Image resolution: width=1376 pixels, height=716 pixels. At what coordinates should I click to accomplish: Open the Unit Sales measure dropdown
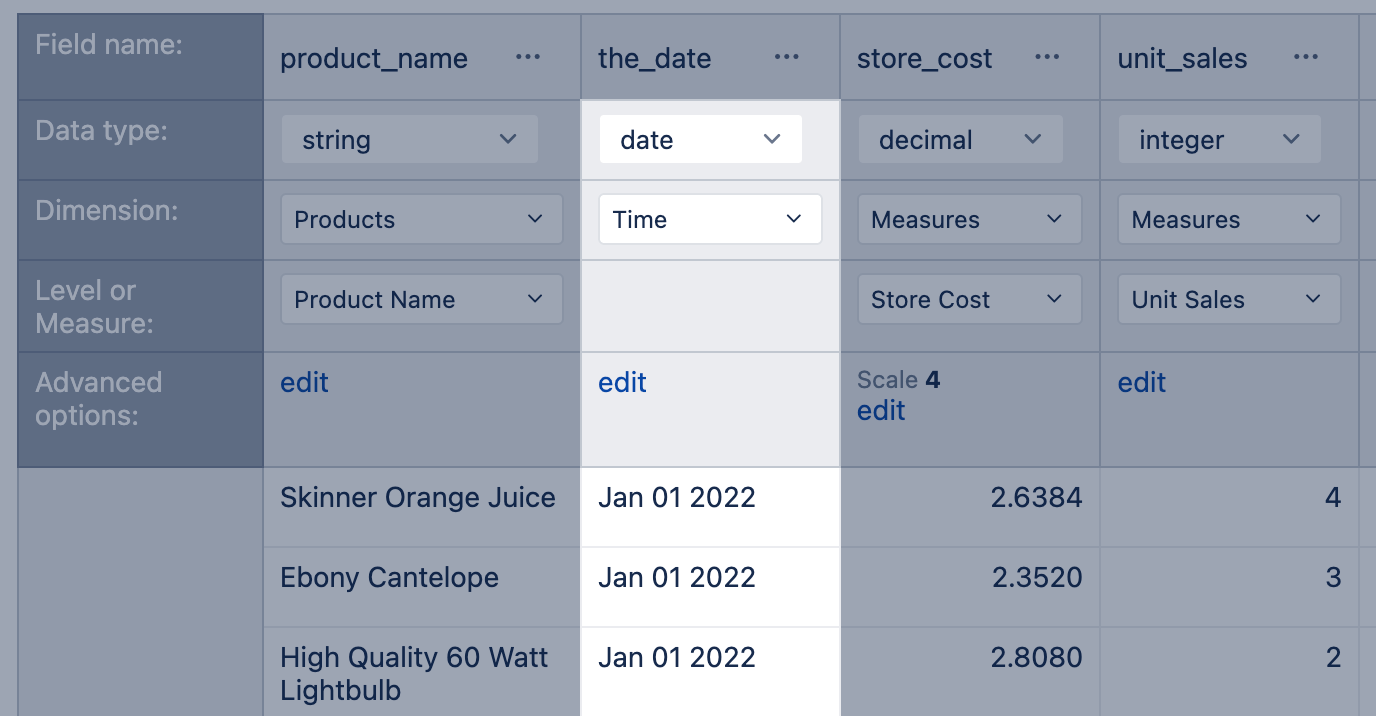pyautogui.click(x=1228, y=300)
